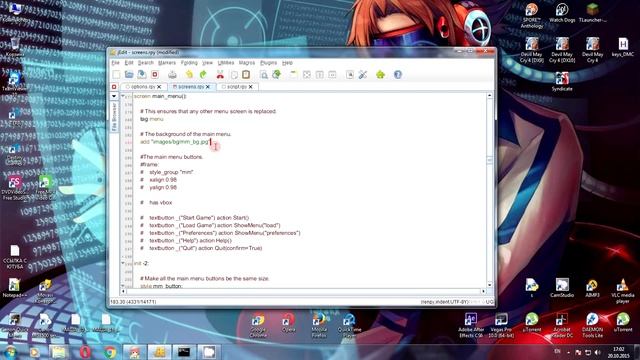Open Global Options via the tools icon
Viewport: 640px width, 360px height.
(x=362, y=75)
